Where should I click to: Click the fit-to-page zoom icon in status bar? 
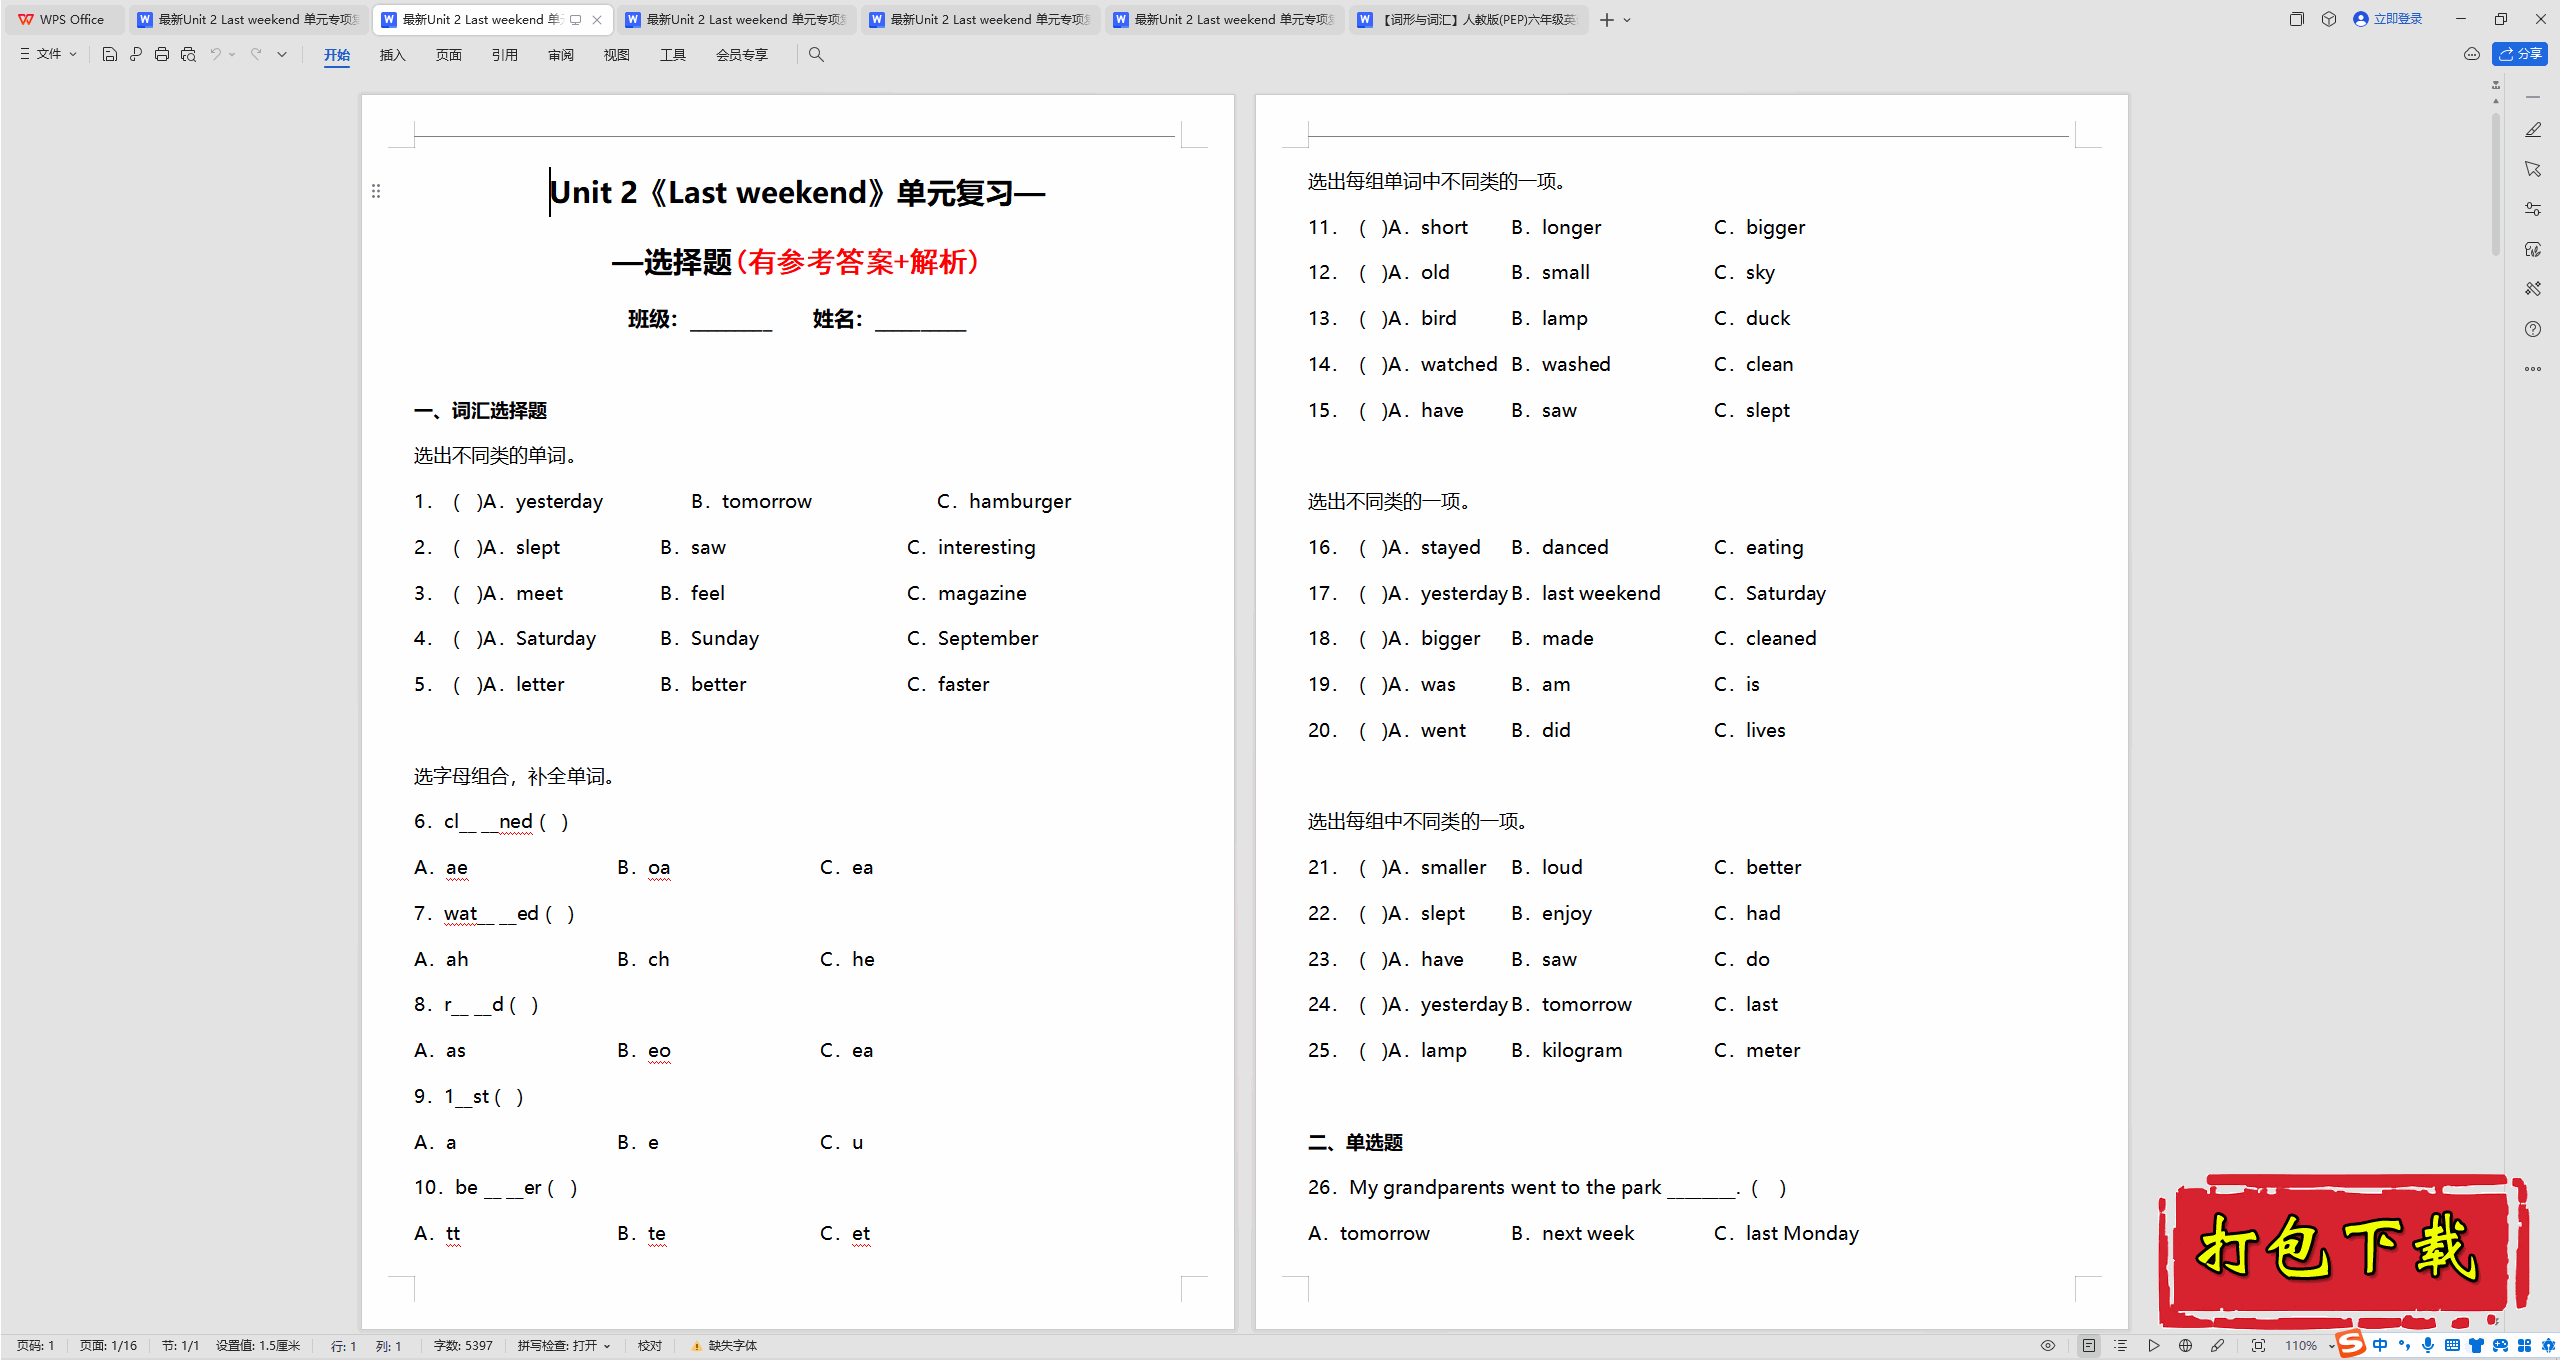[x=2258, y=1346]
